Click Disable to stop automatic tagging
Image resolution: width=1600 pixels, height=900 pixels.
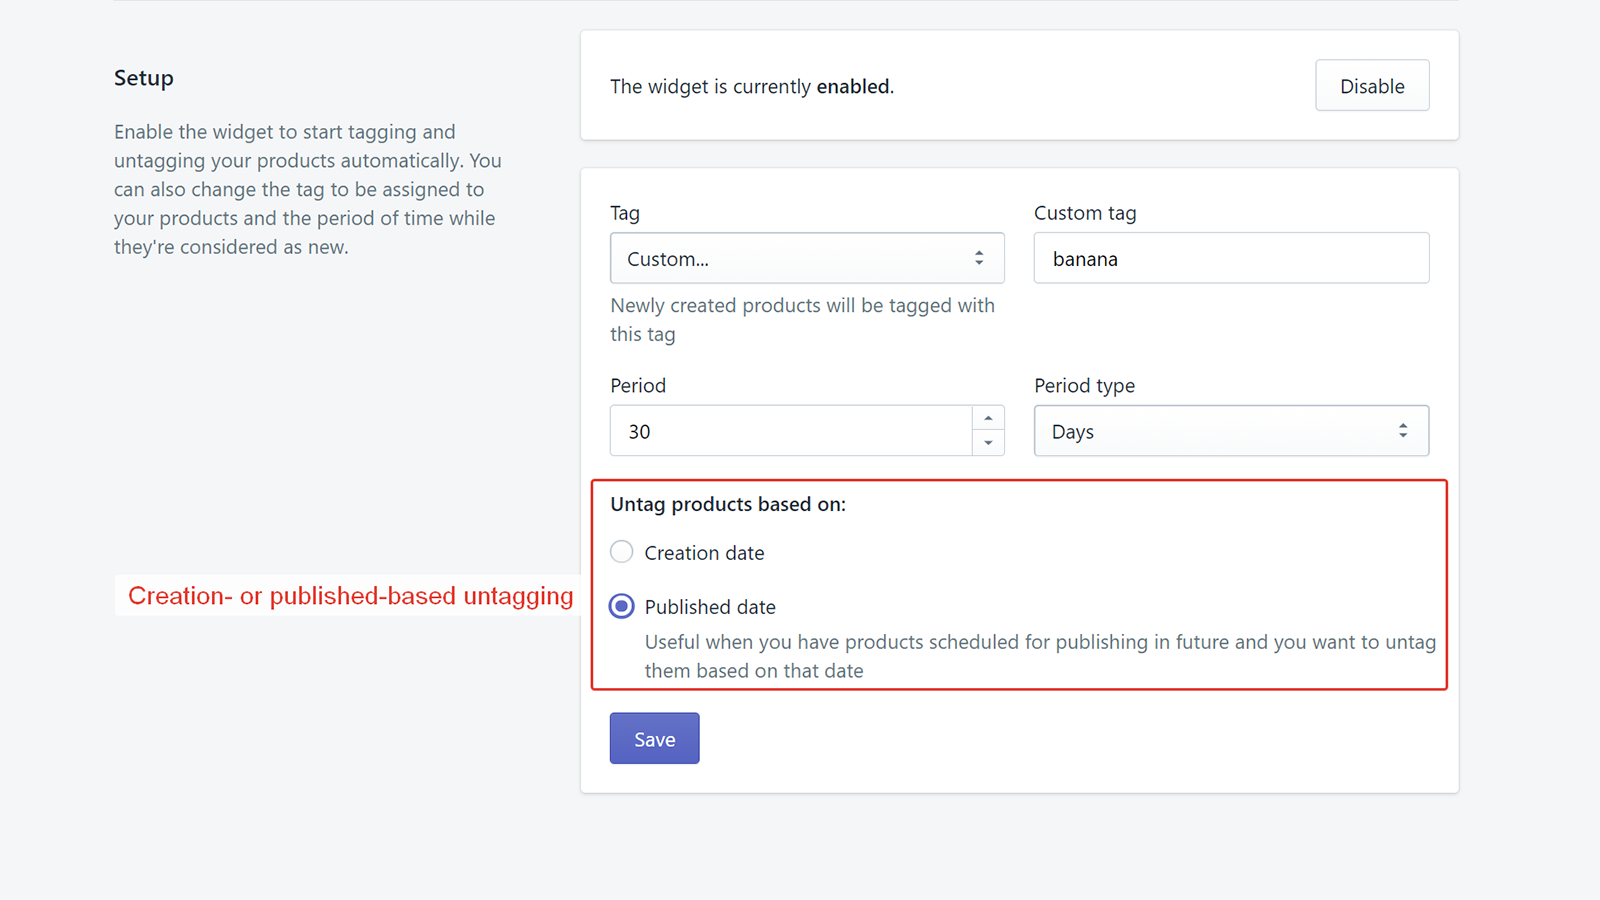[1371, 85]
